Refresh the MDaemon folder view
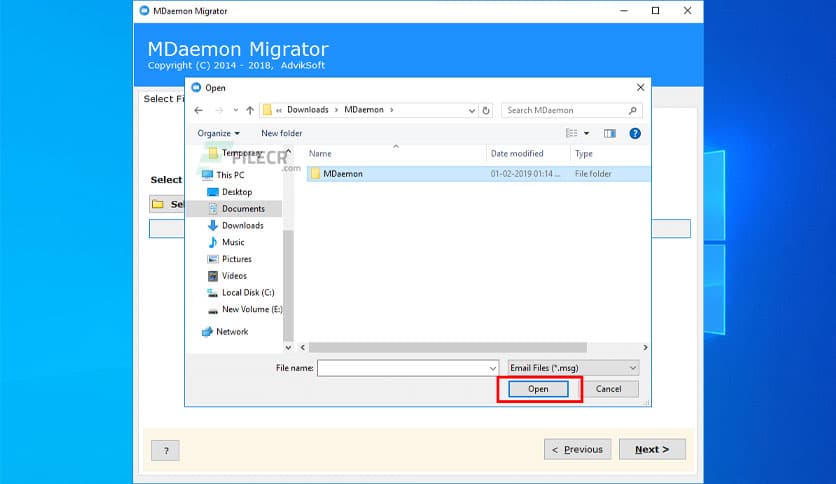Screen dimensions: 836x484 coord(486,110)
